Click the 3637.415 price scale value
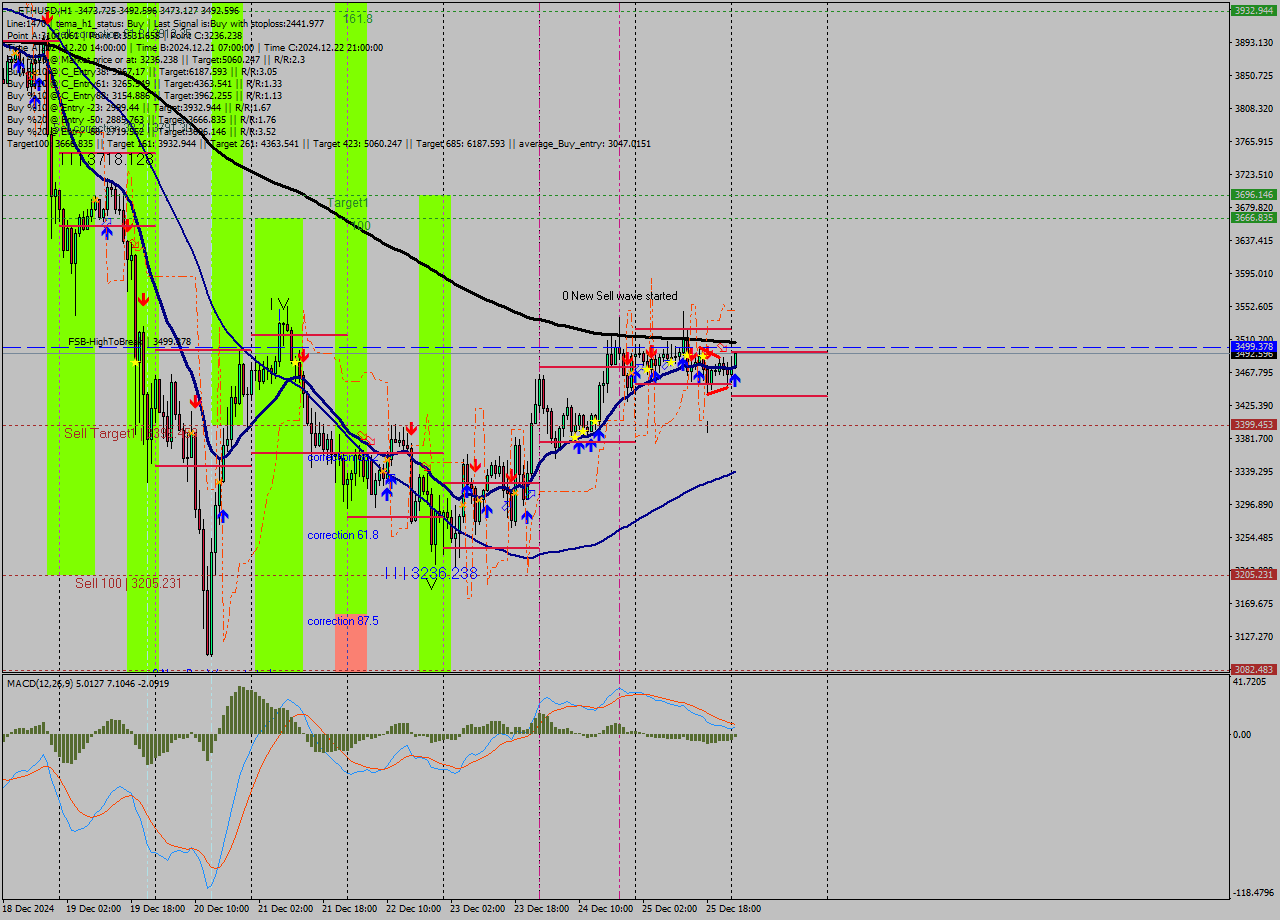Image resolution: width=1280 pixels, height=920 pixels. pyautogui.click(x=1253, y=241)
